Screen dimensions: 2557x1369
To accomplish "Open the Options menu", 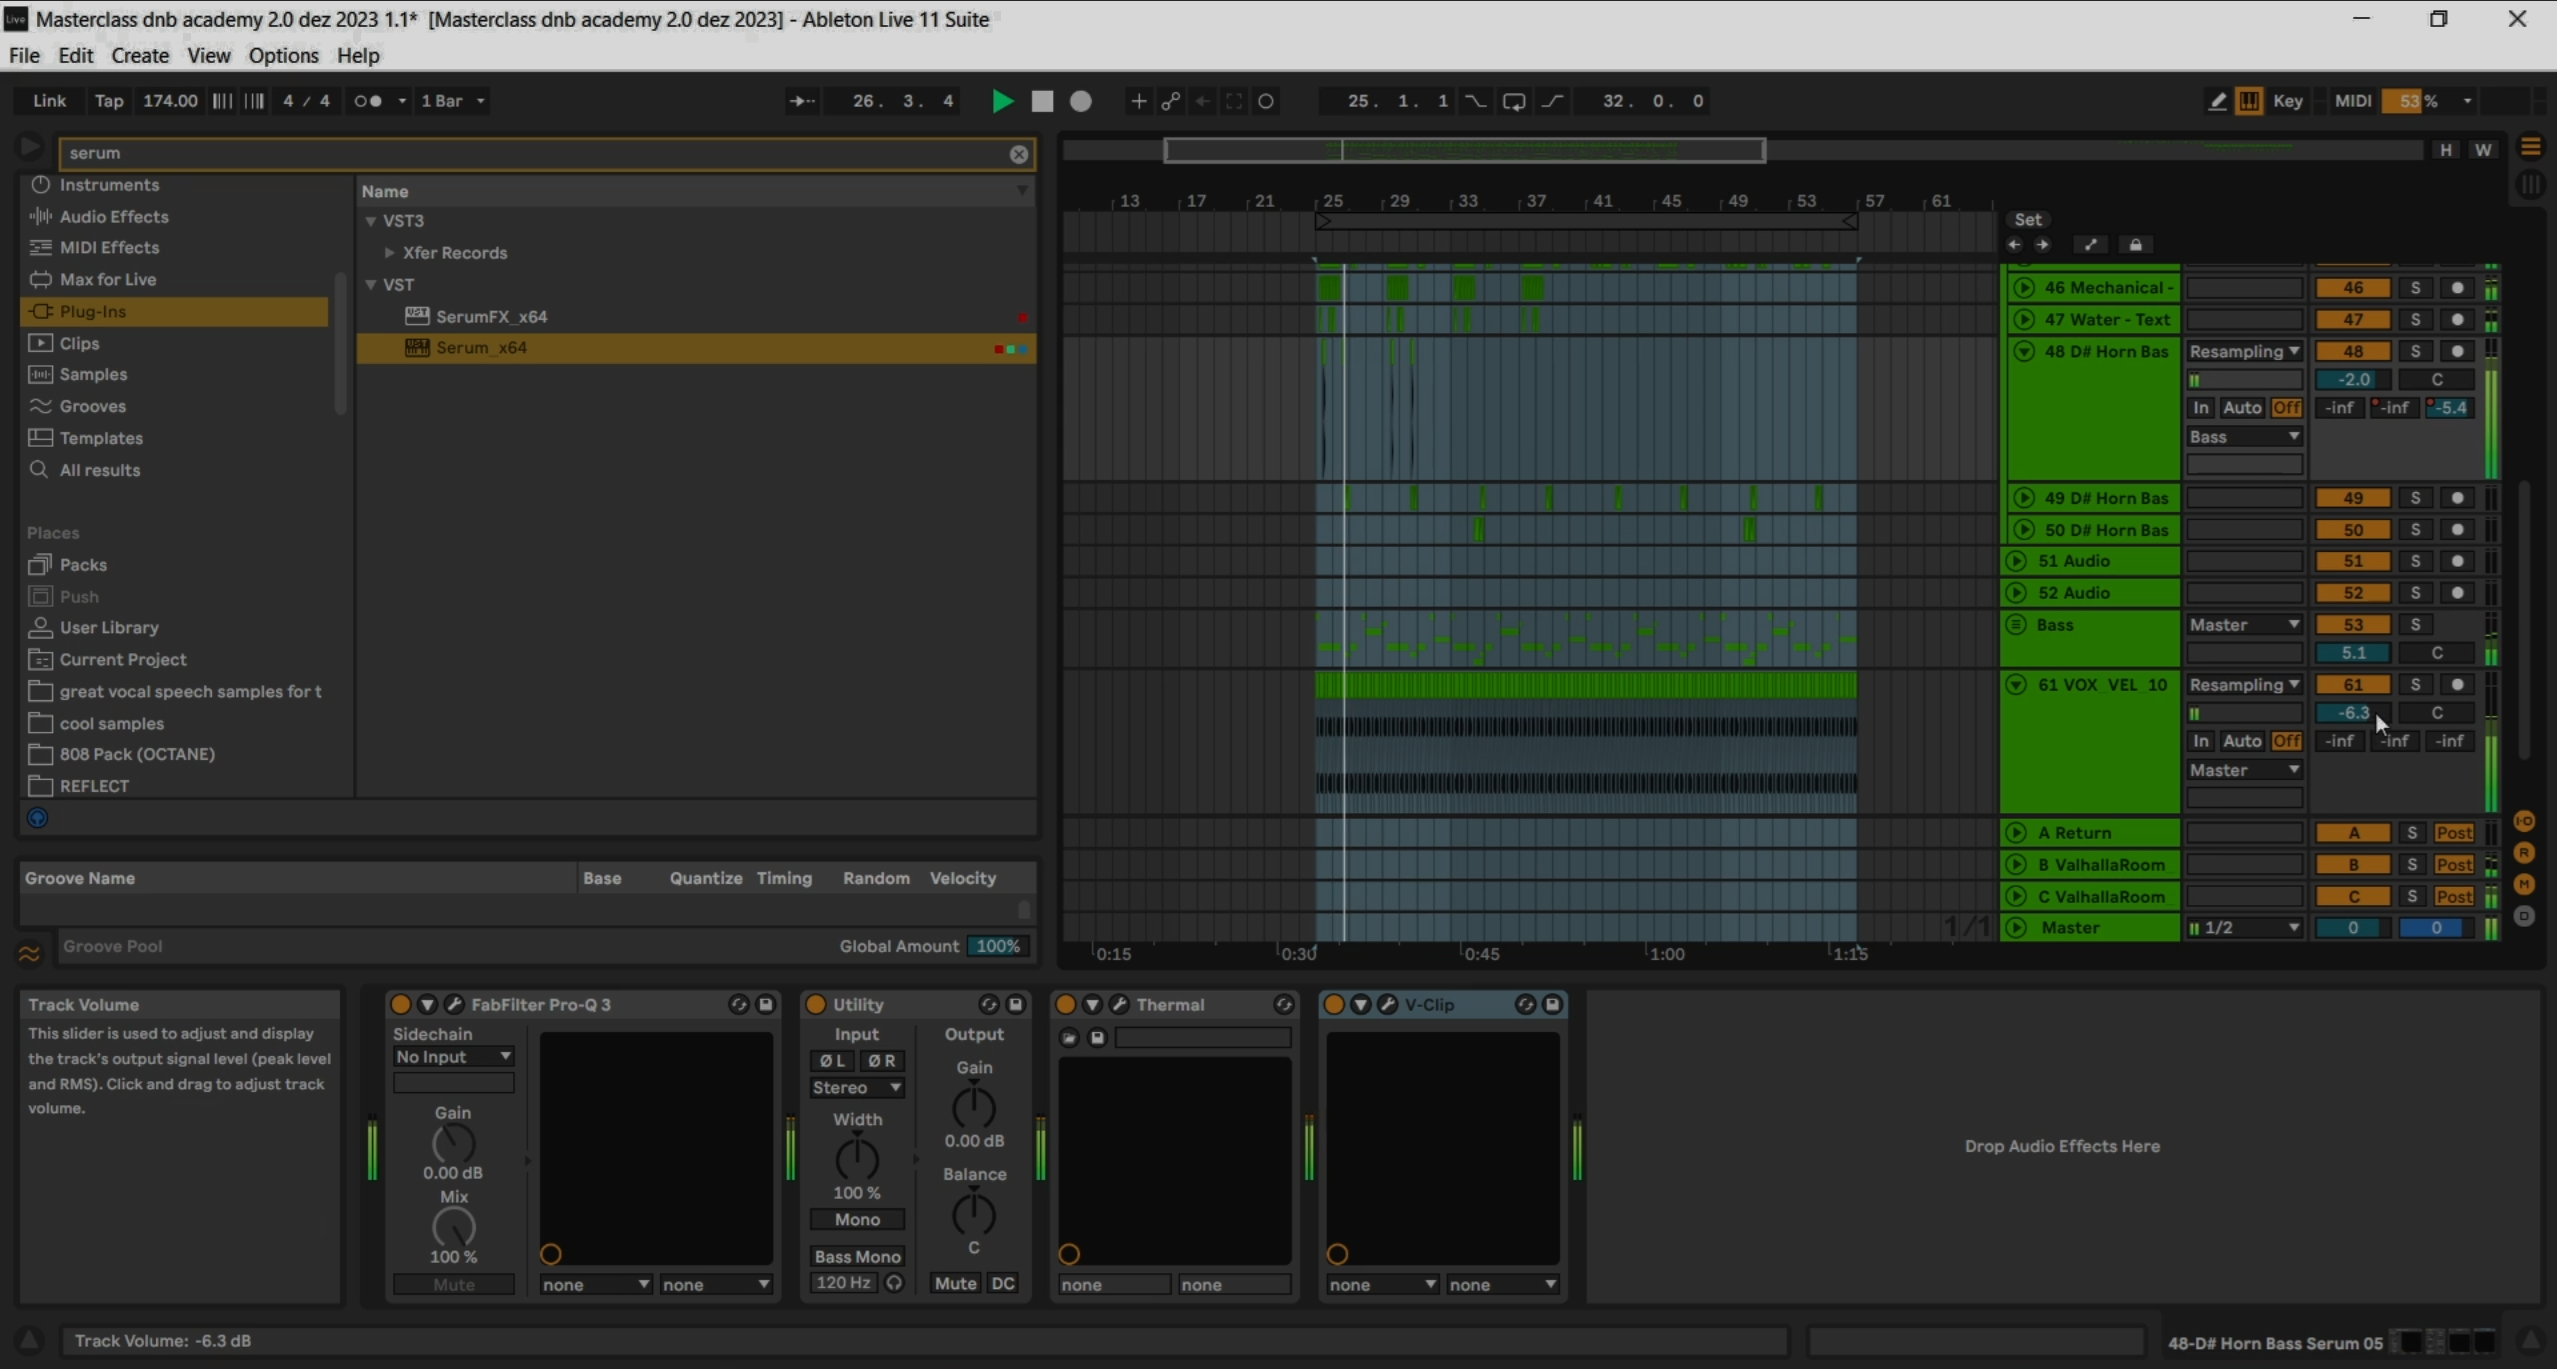I will (284, 55).
